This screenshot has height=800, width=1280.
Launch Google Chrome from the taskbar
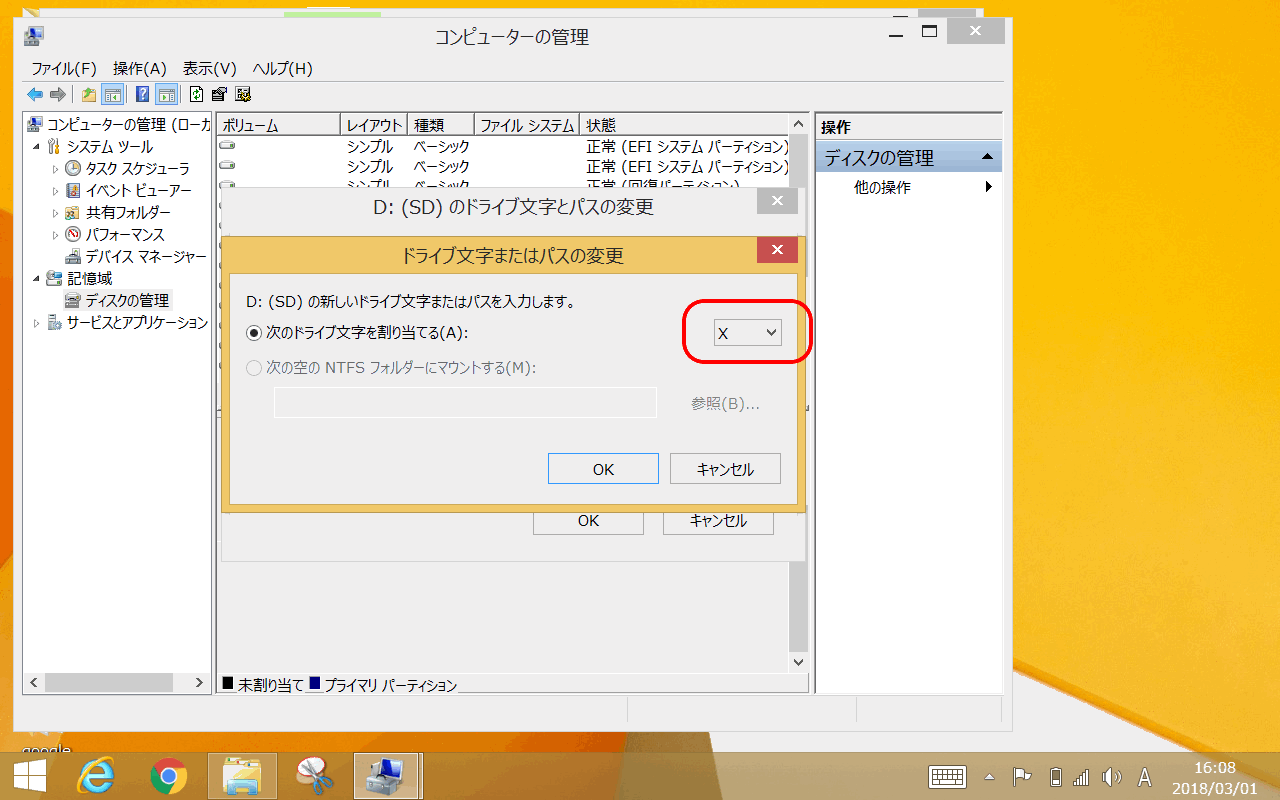(x=169, y=776)
